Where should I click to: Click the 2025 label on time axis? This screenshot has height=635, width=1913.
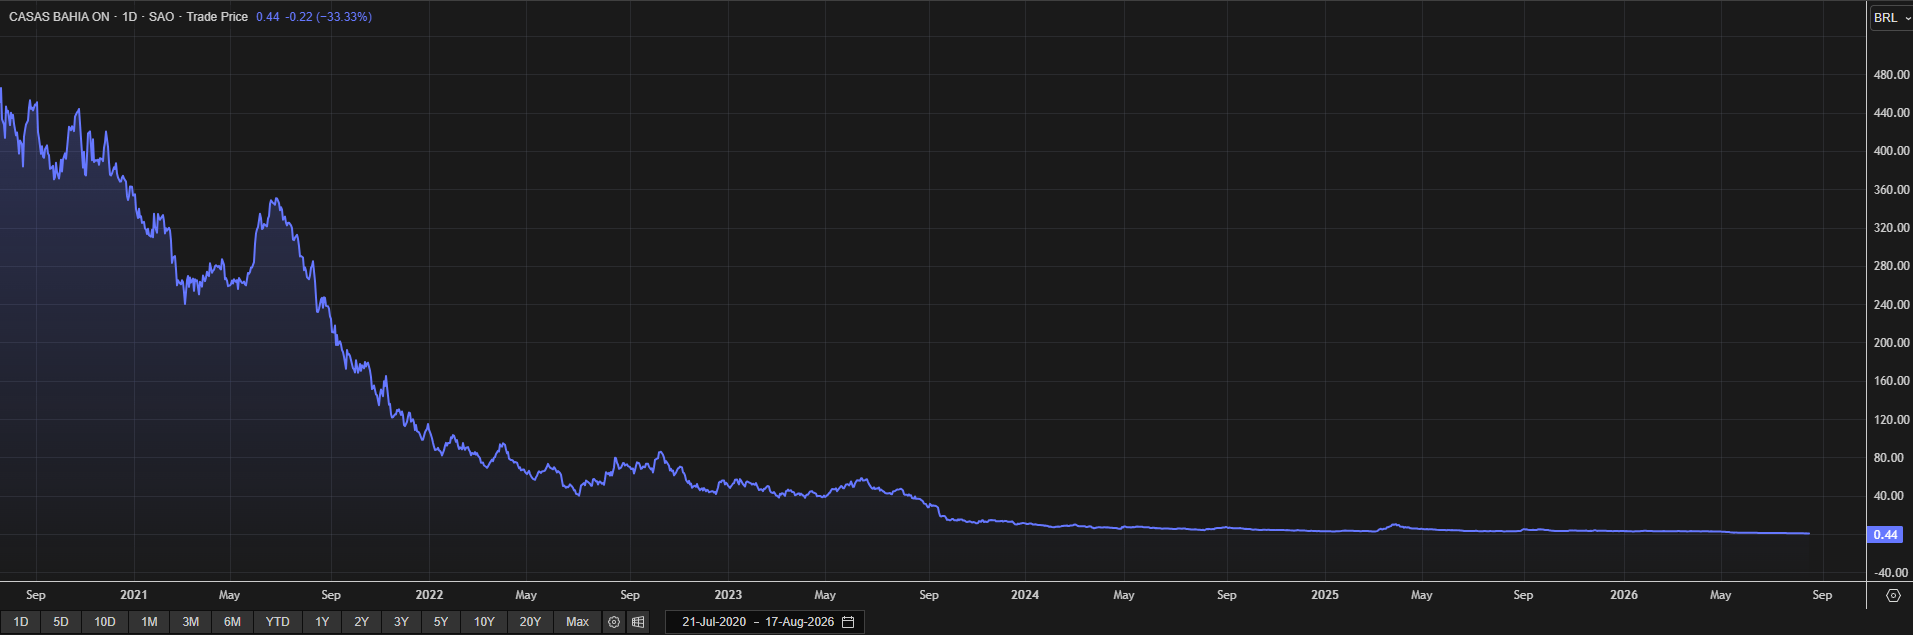pos(1325,595)
